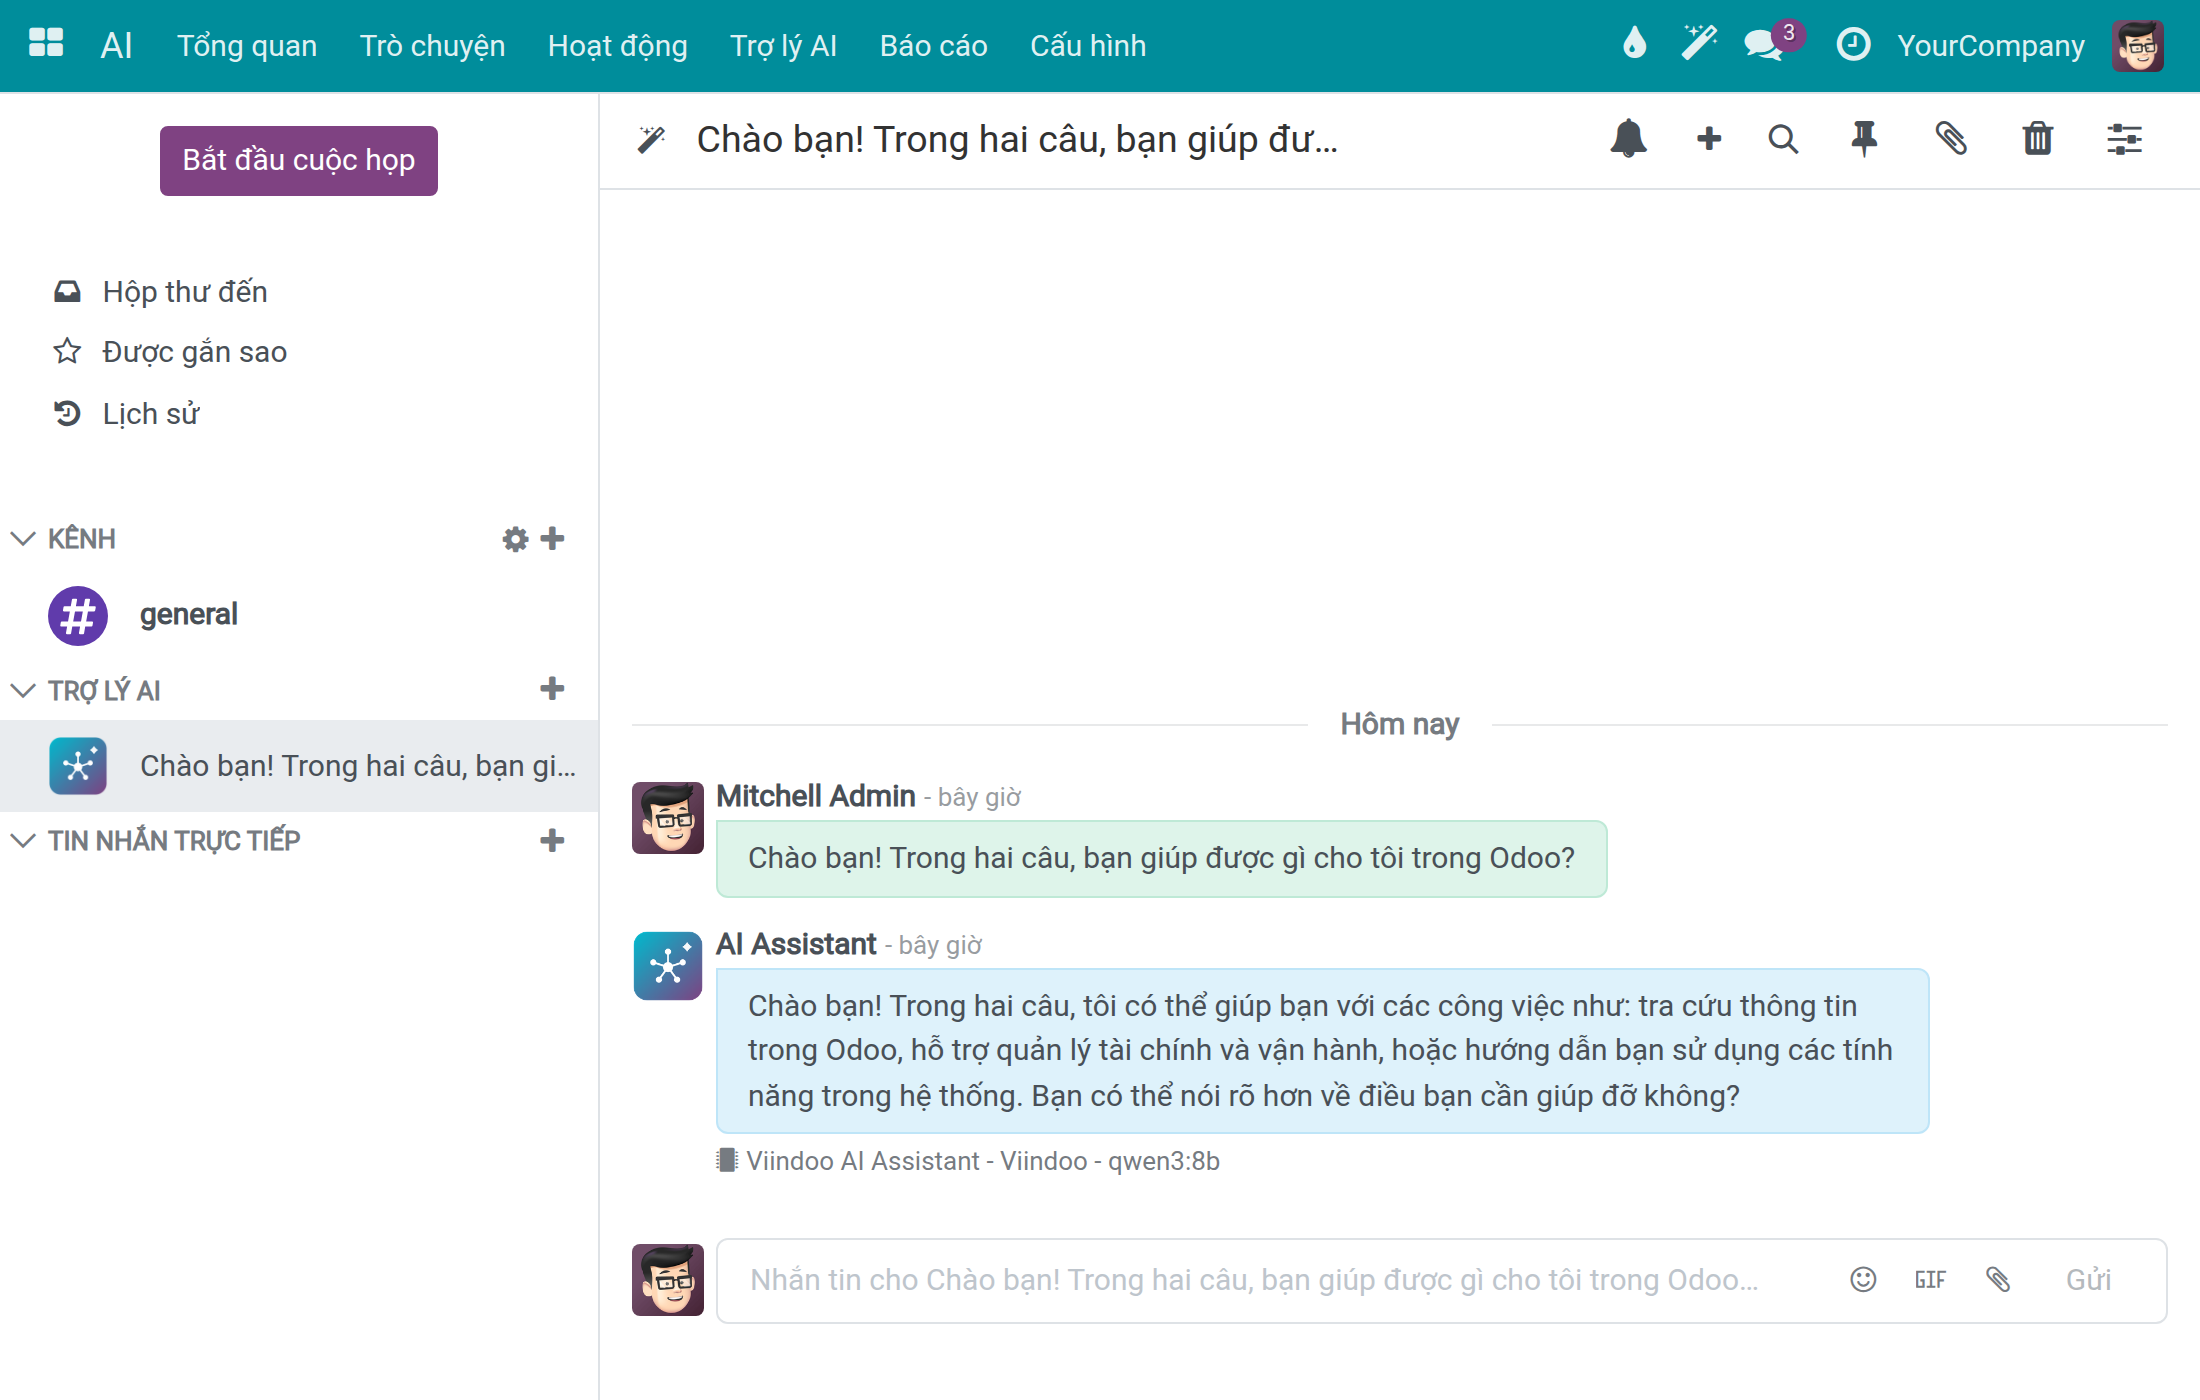The width and height of the screenshot is (2200, 1400).
Task: Collapse the TIN NHẮN TRỰC TIẾP section
Action: click(x=23, y=841)
